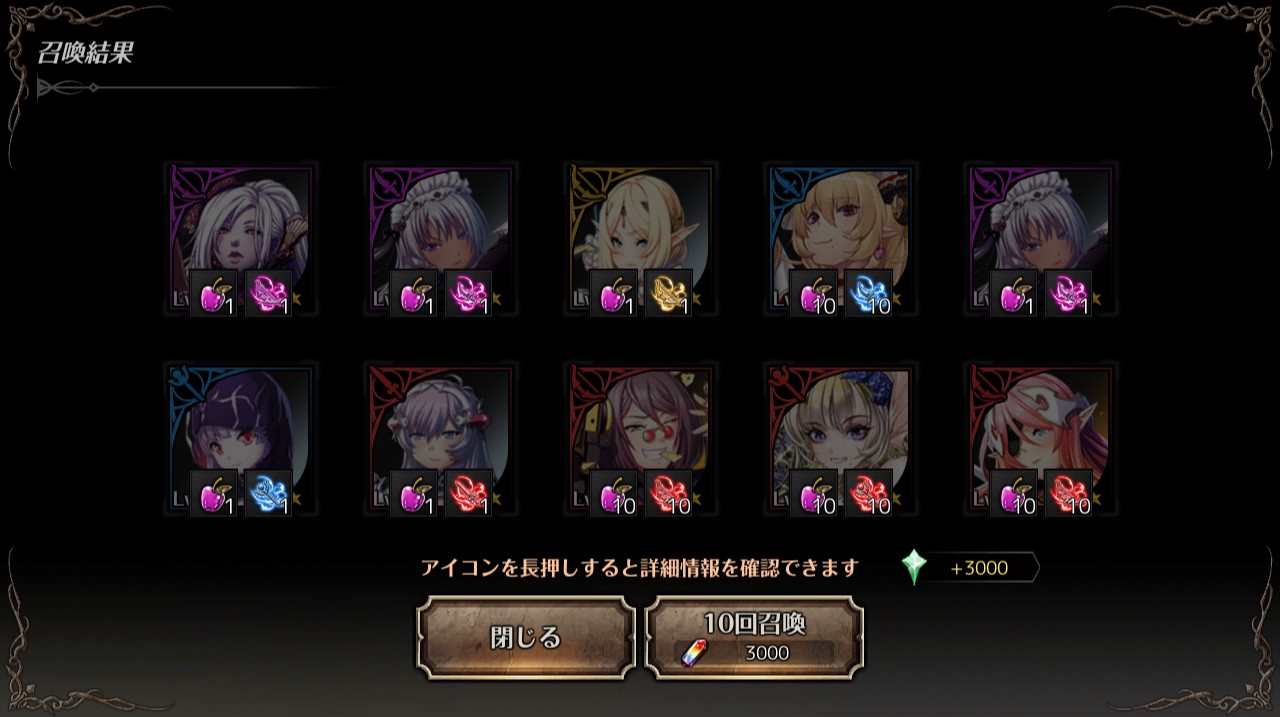Click the 閉じる close button
The image size is (1280, 717).
click(x=526, y=638)
